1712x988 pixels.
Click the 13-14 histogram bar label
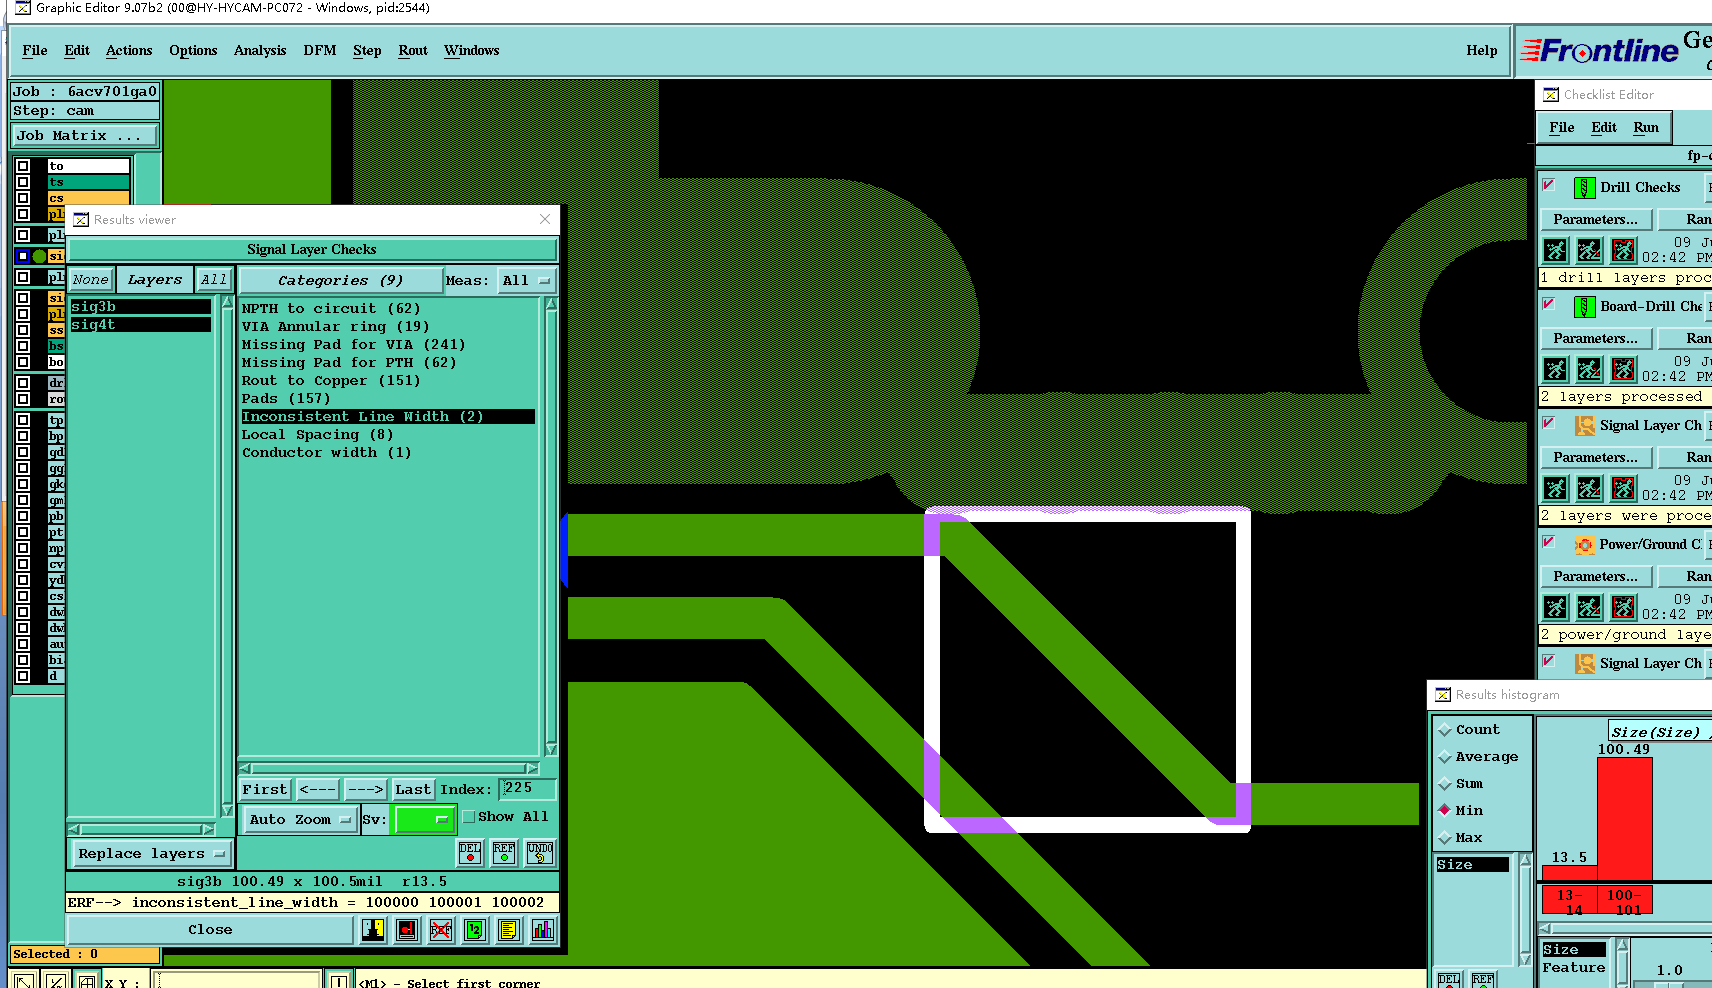1570,902
